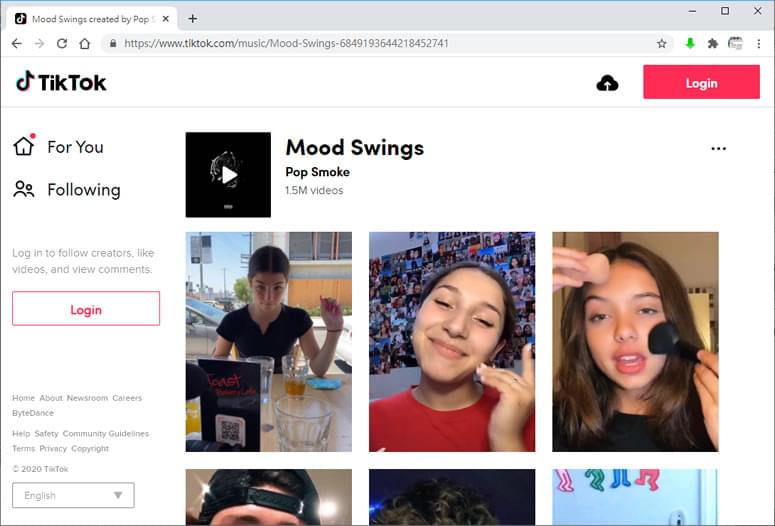Click the ByteDance footer link
Viewport: 775px width, 526px height.
coord(33,413)
